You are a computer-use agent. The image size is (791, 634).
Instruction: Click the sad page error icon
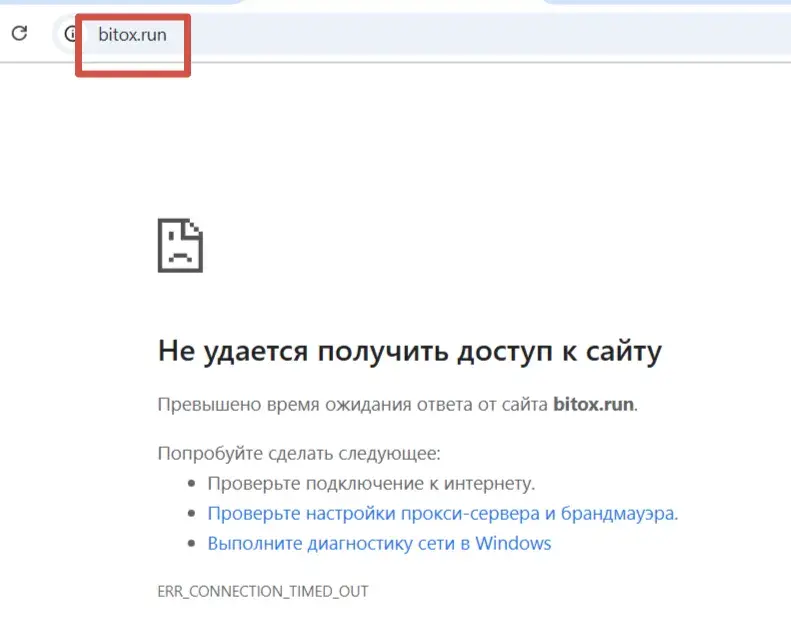pyautogui.click(x=181, y=246)
